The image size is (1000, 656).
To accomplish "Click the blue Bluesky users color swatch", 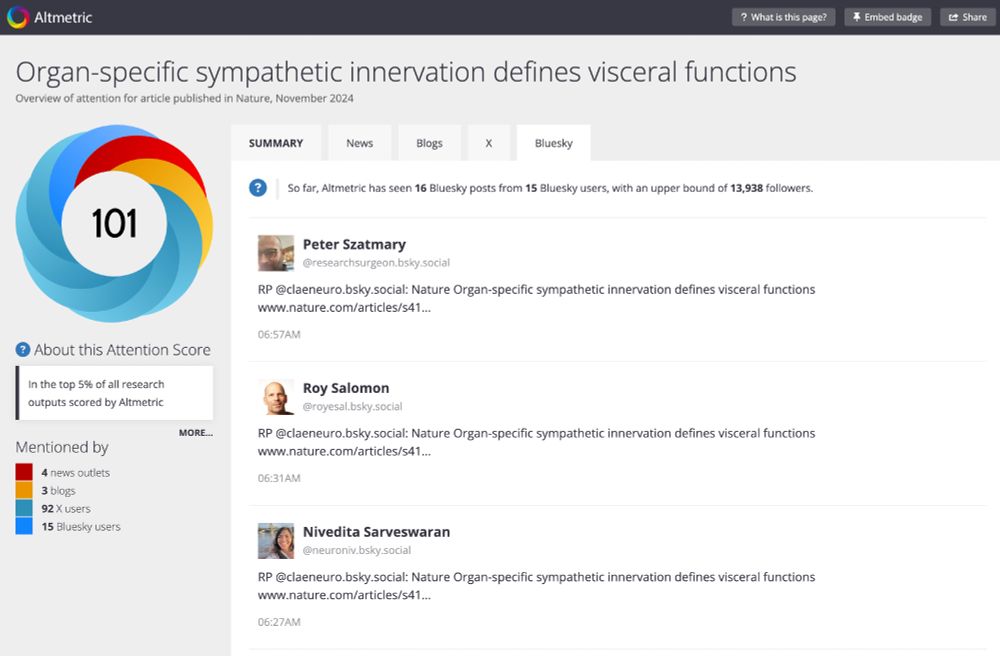I will pyautogui.click(x=24, y=526).
